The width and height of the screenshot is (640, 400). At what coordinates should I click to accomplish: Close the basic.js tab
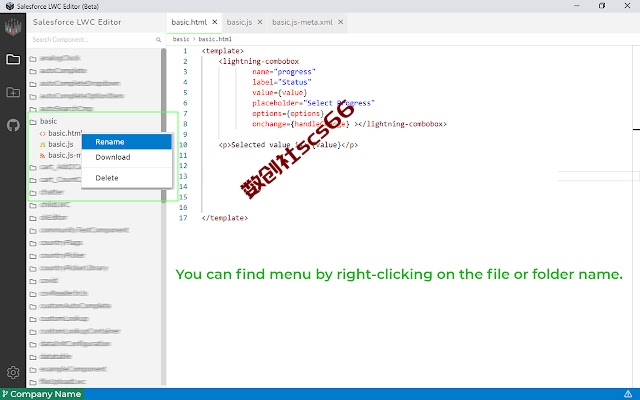click(260, 22)
